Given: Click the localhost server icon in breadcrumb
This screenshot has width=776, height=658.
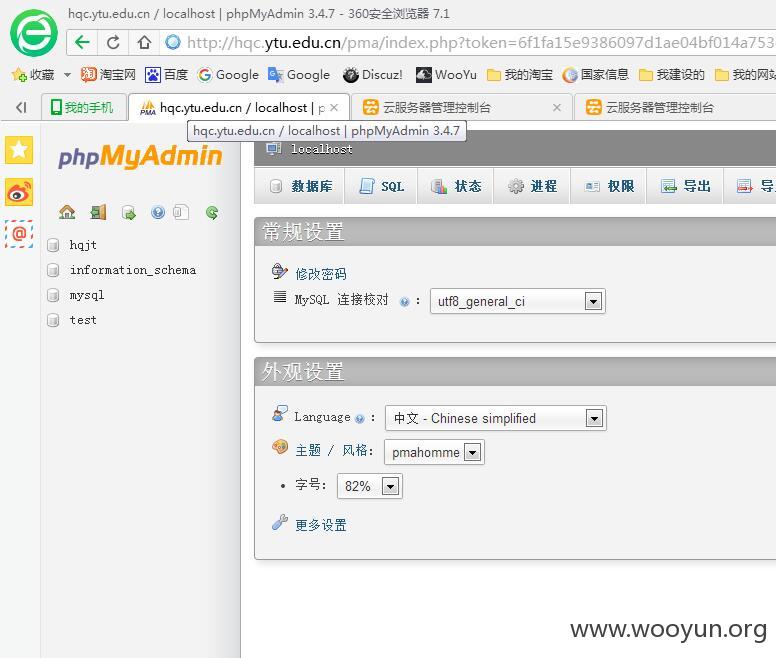Looking at the screenshot, I should click(274, 148).
